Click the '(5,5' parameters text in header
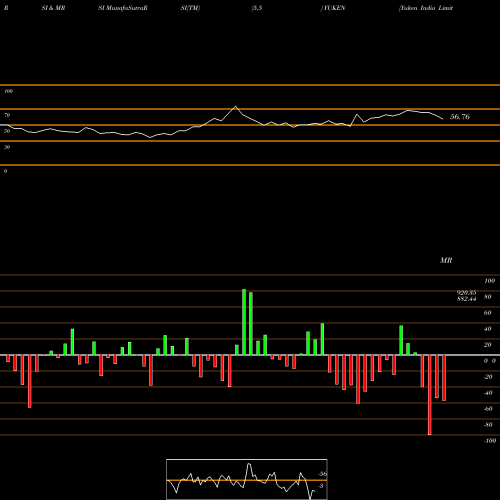 [x=257, y=8]
